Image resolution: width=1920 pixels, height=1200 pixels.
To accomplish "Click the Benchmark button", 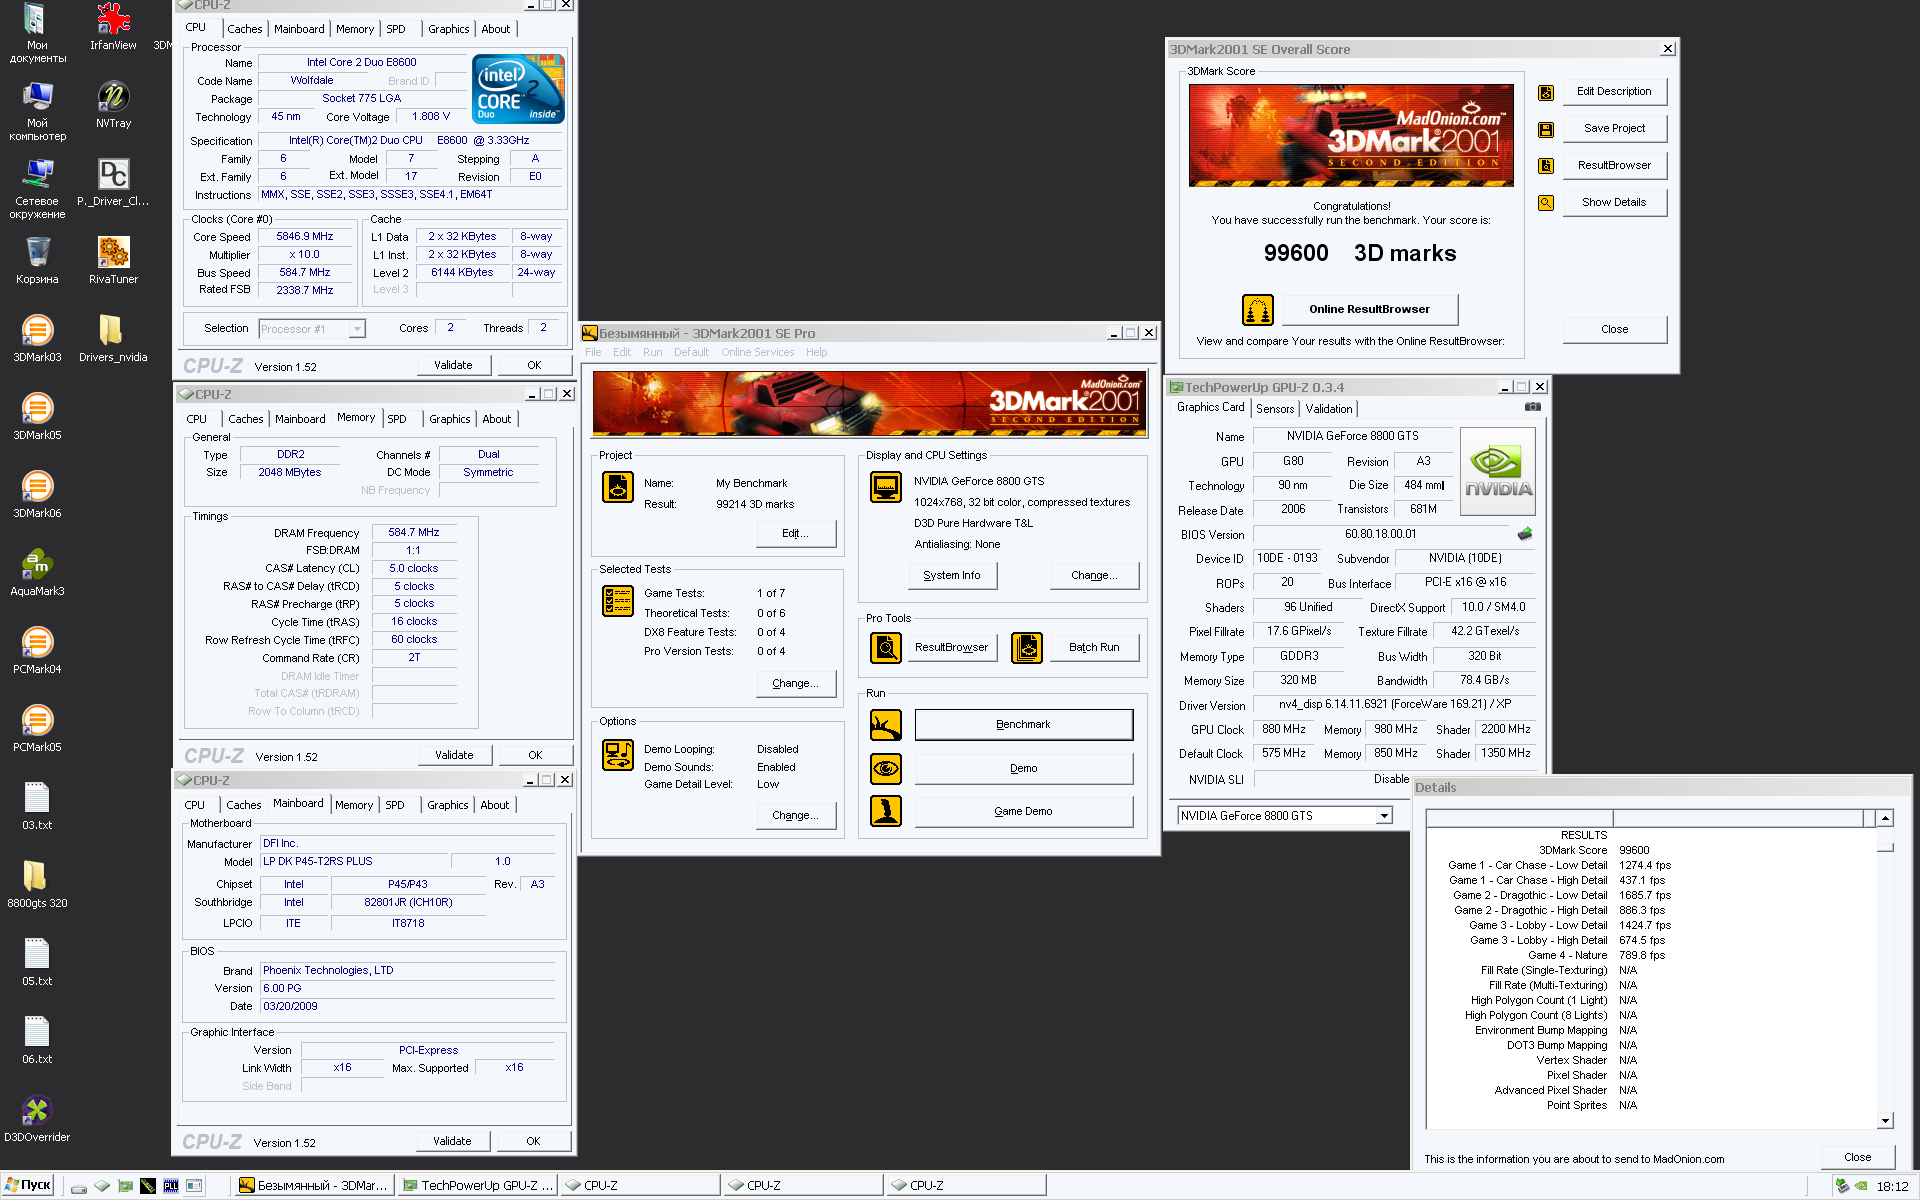I will (1024, 725).
